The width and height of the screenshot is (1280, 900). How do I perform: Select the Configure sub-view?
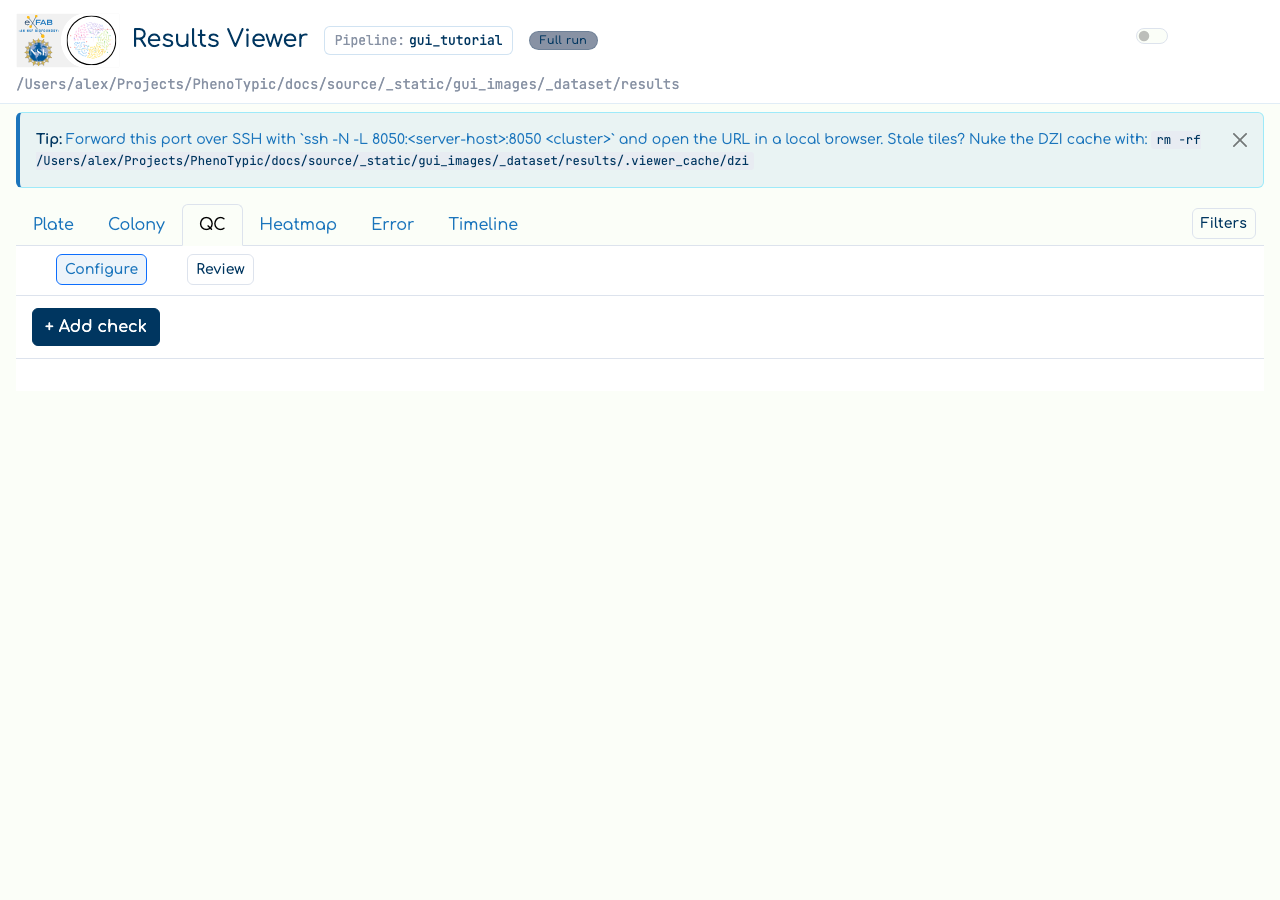[x=101, y=270]
